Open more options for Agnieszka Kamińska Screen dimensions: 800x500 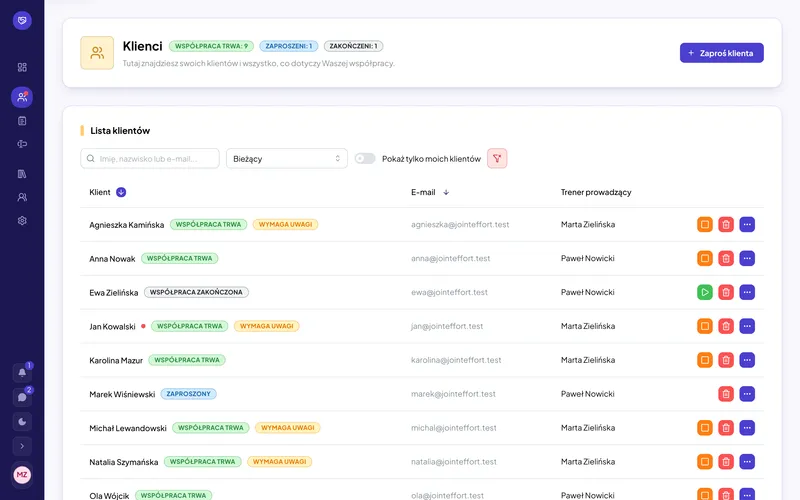747,224
